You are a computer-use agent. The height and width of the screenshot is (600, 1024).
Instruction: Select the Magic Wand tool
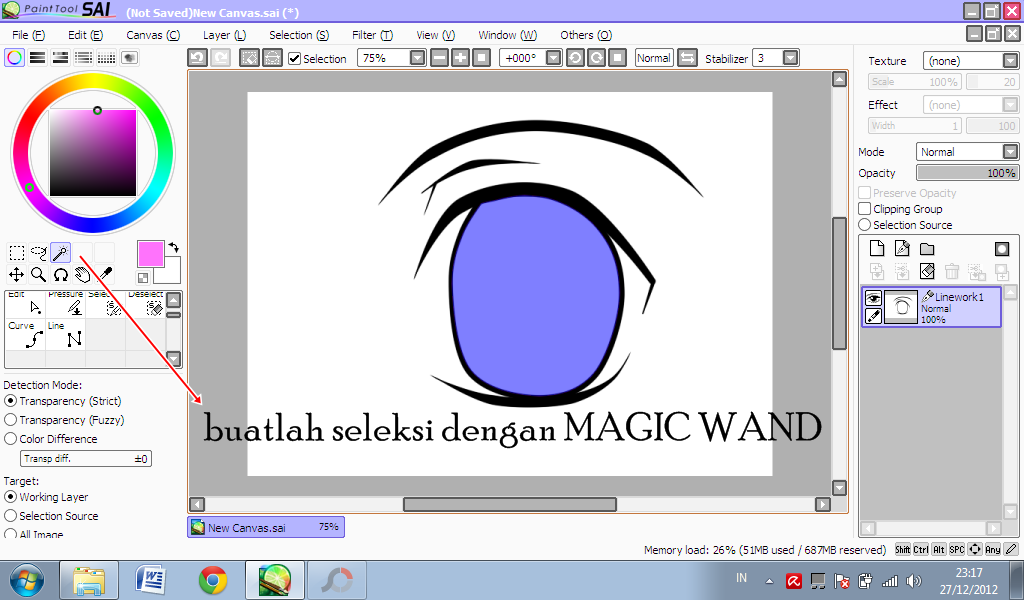(61, 253)
